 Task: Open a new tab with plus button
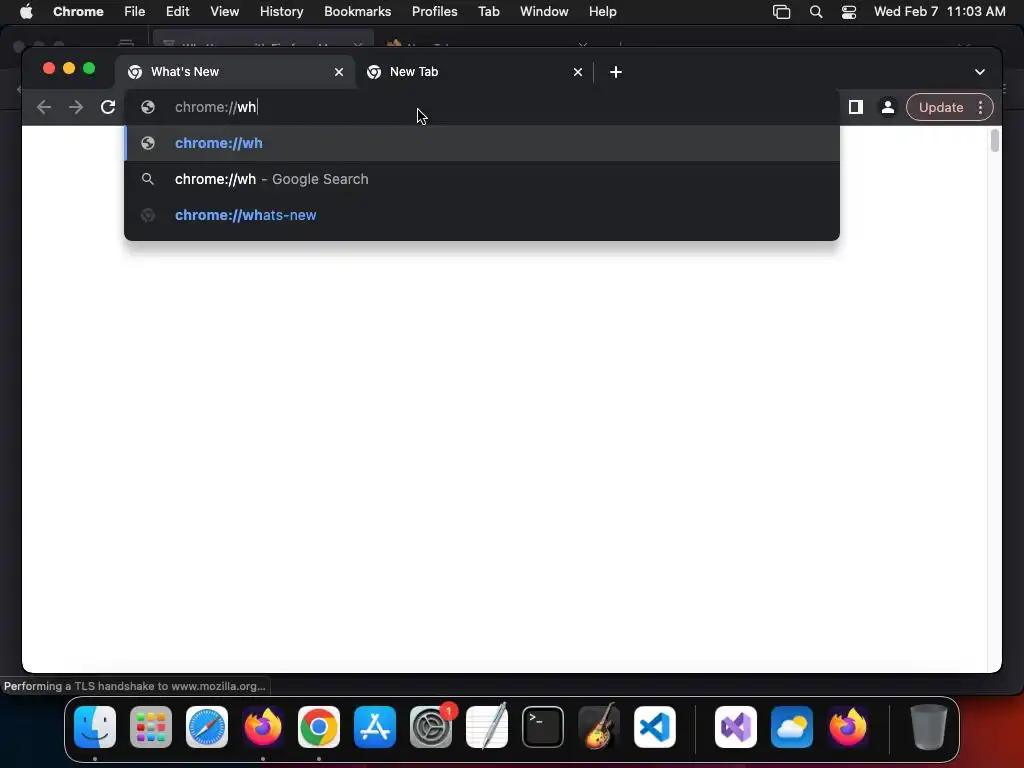point(616,72)
